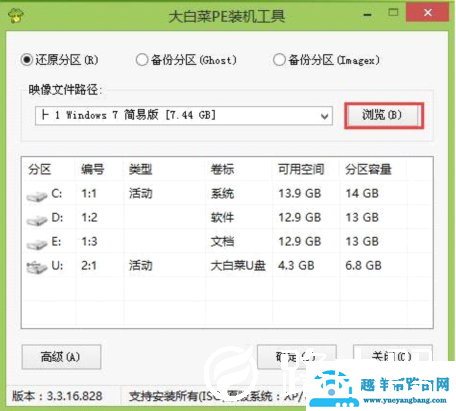Click the 6.8 GB partition capacity
Viewport: 456px width, 411px height.
click(364, 265)
